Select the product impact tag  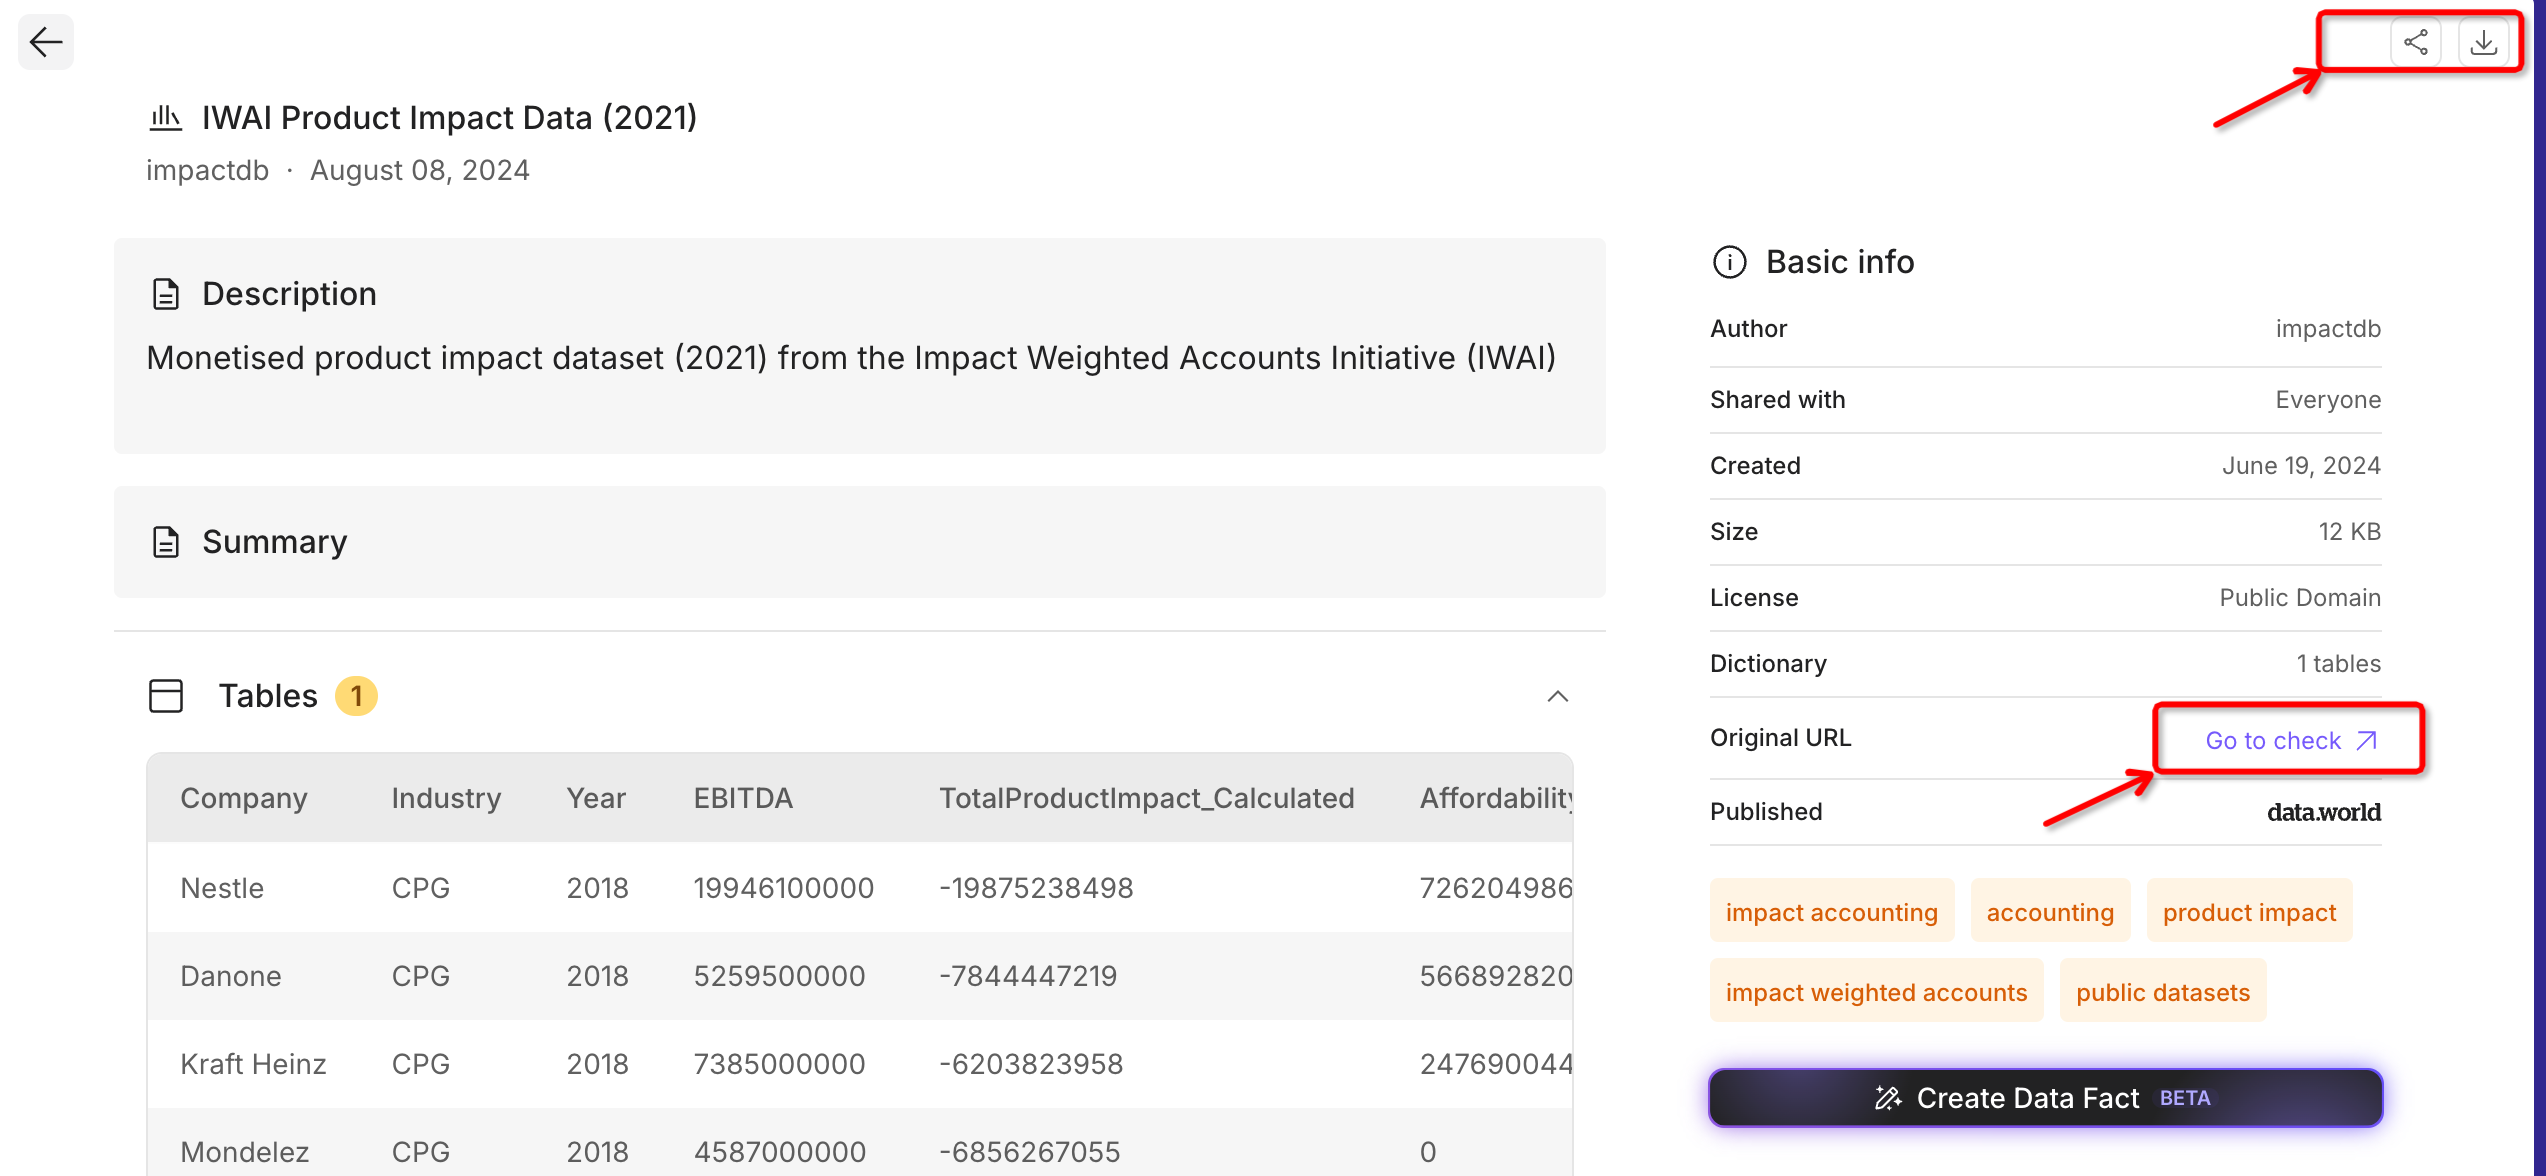pyautogui.click(x=2249, y=912)
